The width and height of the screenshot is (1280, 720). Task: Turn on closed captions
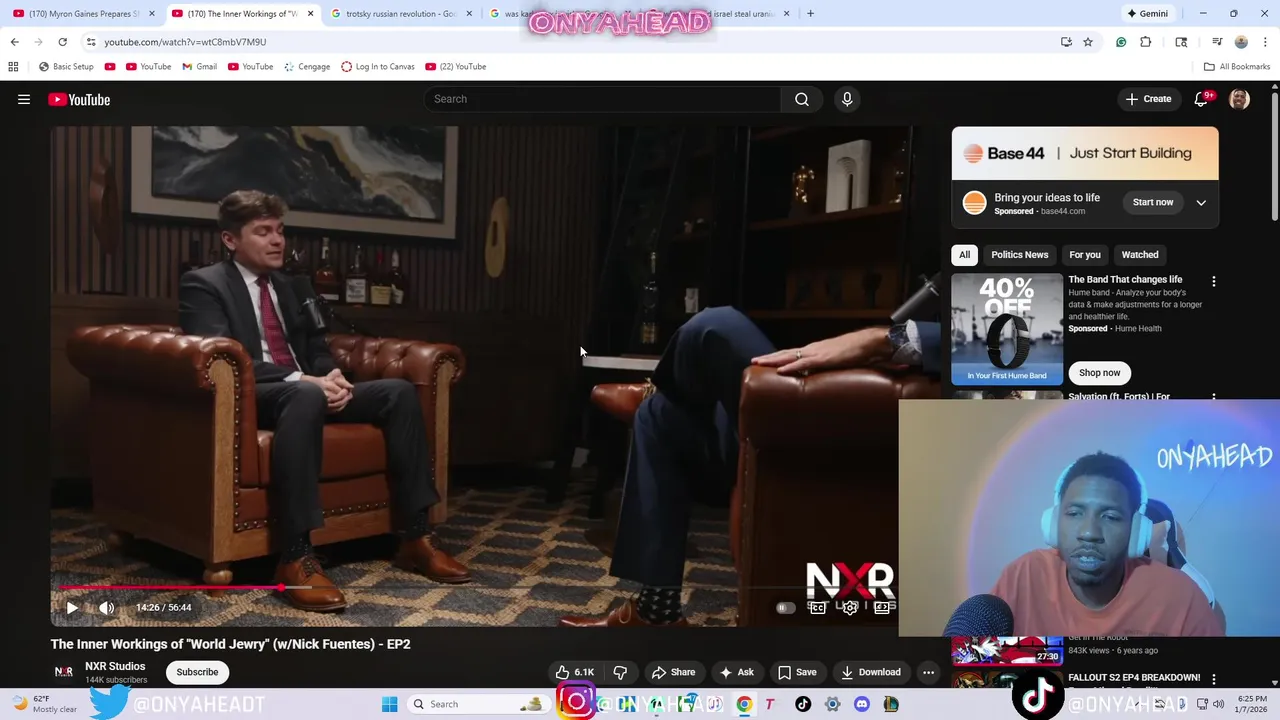[818, 607]
